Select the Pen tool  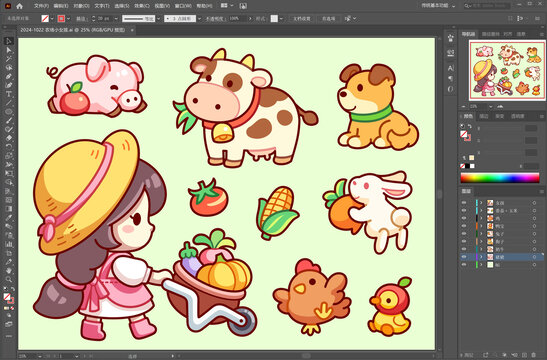9,76
